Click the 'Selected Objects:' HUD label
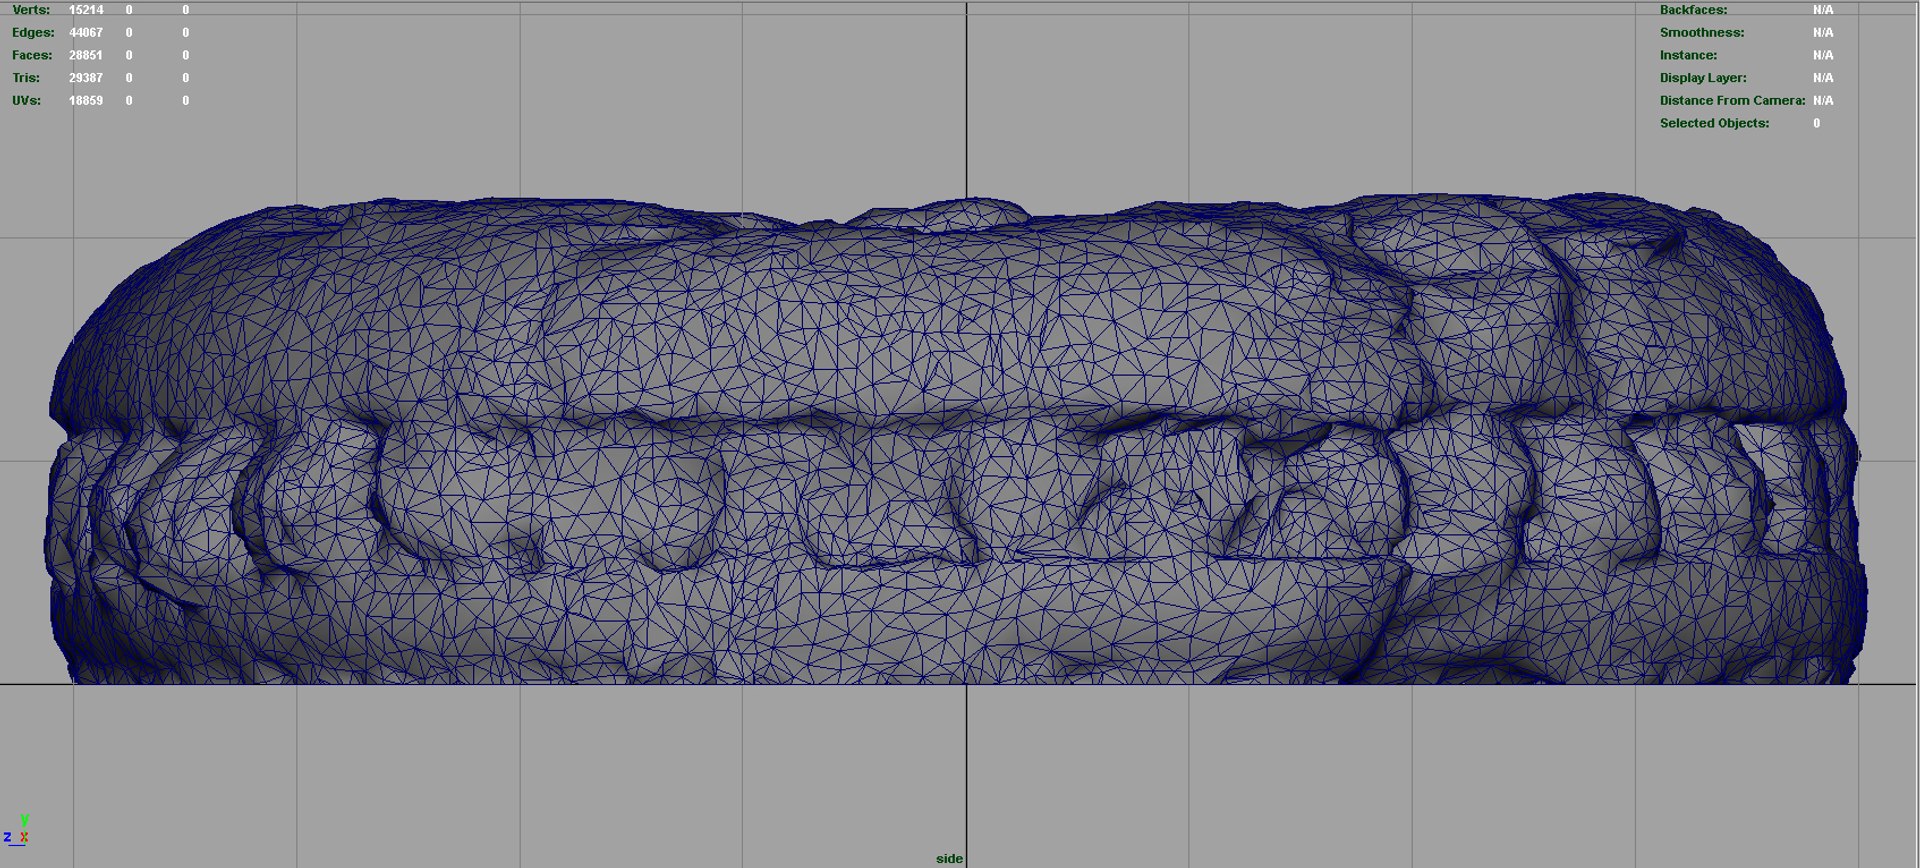 pyautogui.click(x=1714, y=123)
